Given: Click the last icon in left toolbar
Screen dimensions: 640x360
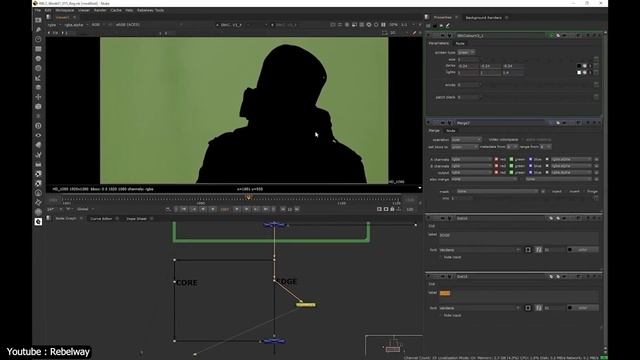Looking at the screenshot, I should pos(38,222).
